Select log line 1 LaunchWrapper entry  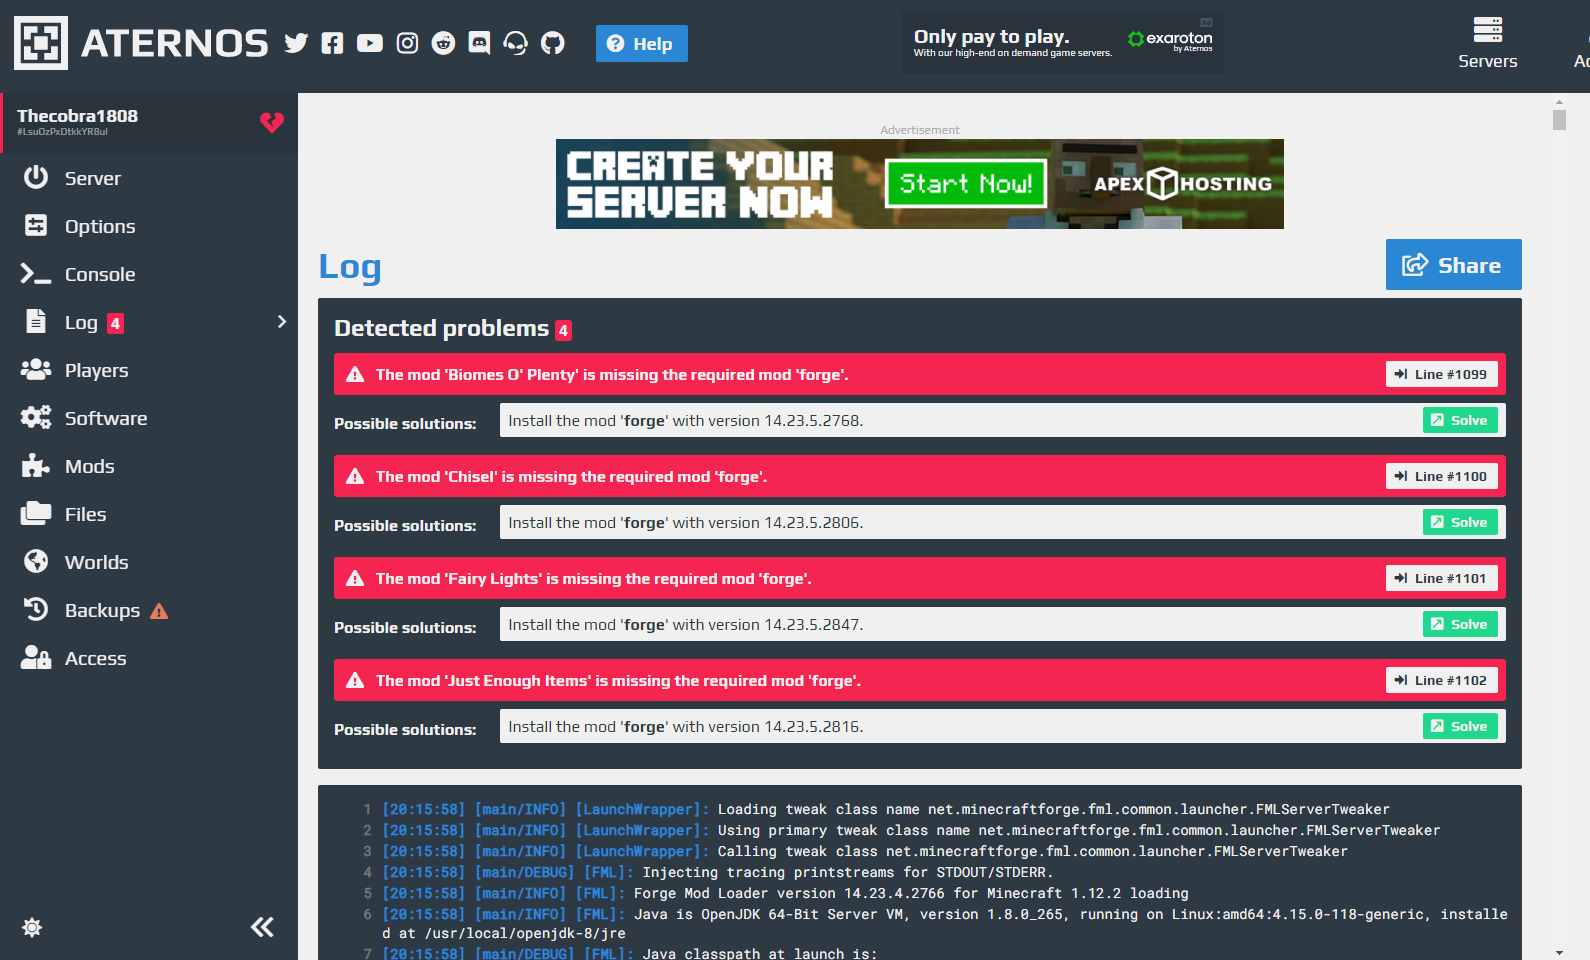tap(886, 809)
